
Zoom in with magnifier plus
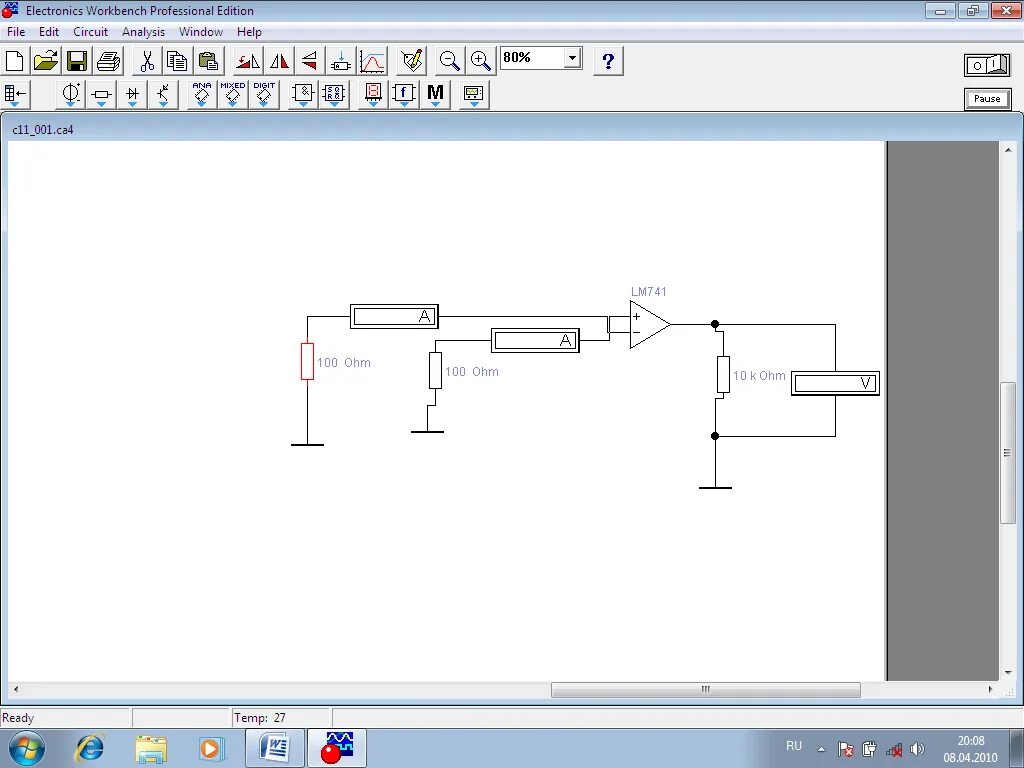point(481,61)
